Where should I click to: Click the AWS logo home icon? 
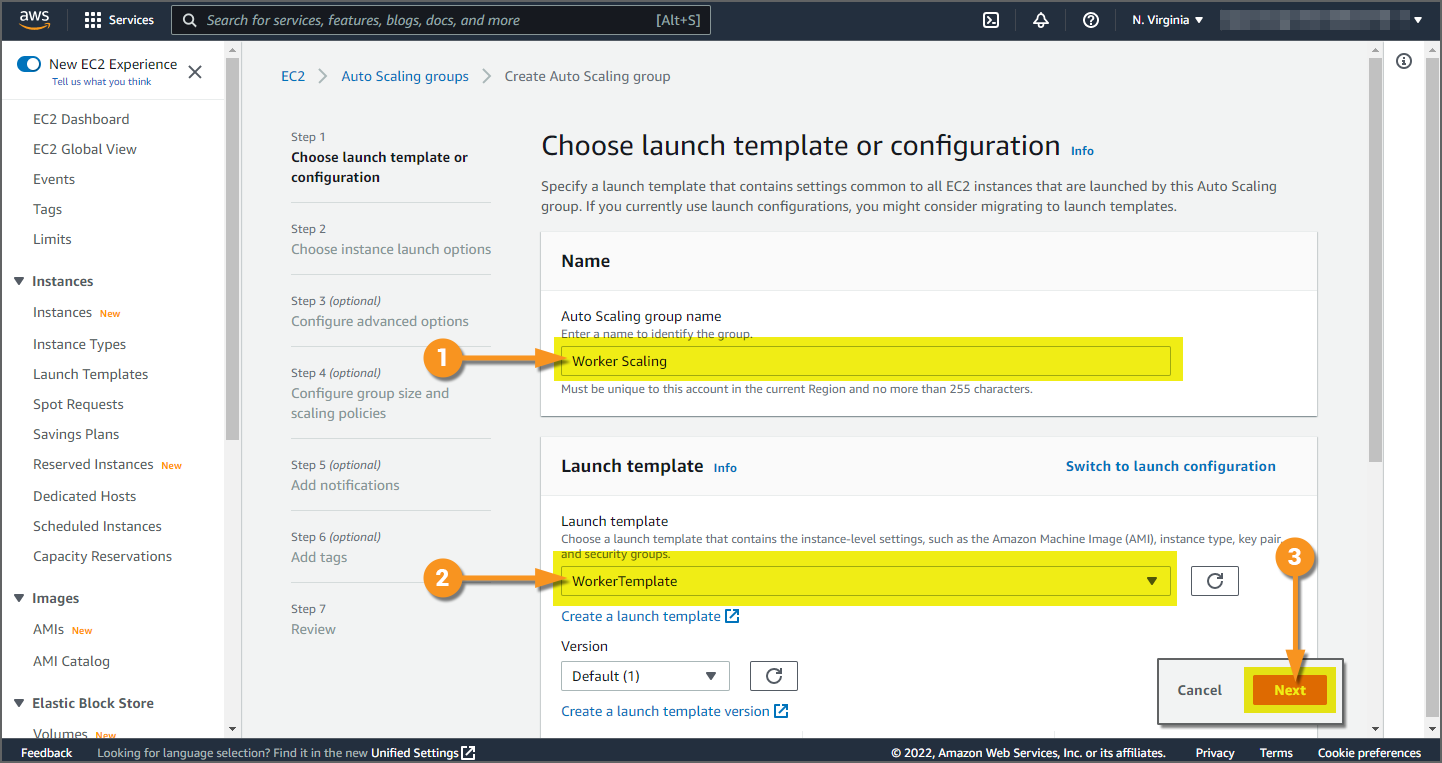click(x=34, y=20)
